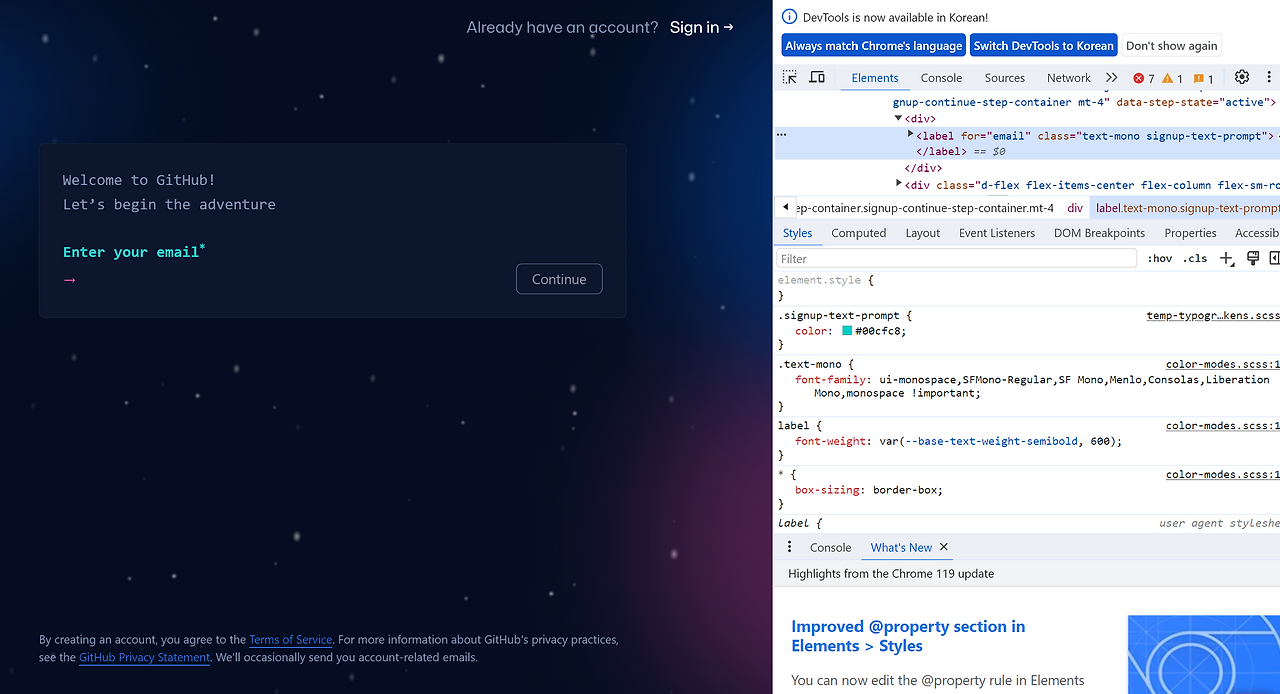Click the box-sizing border-box declaration

click(869, 490)
